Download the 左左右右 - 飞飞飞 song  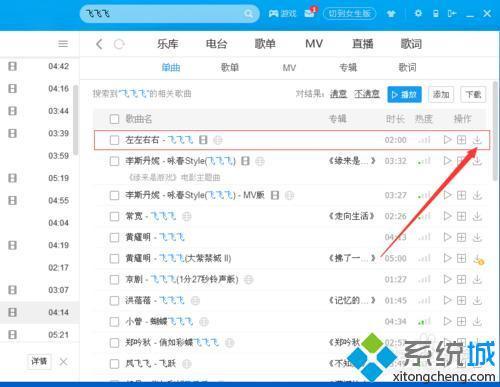point(477,140)
